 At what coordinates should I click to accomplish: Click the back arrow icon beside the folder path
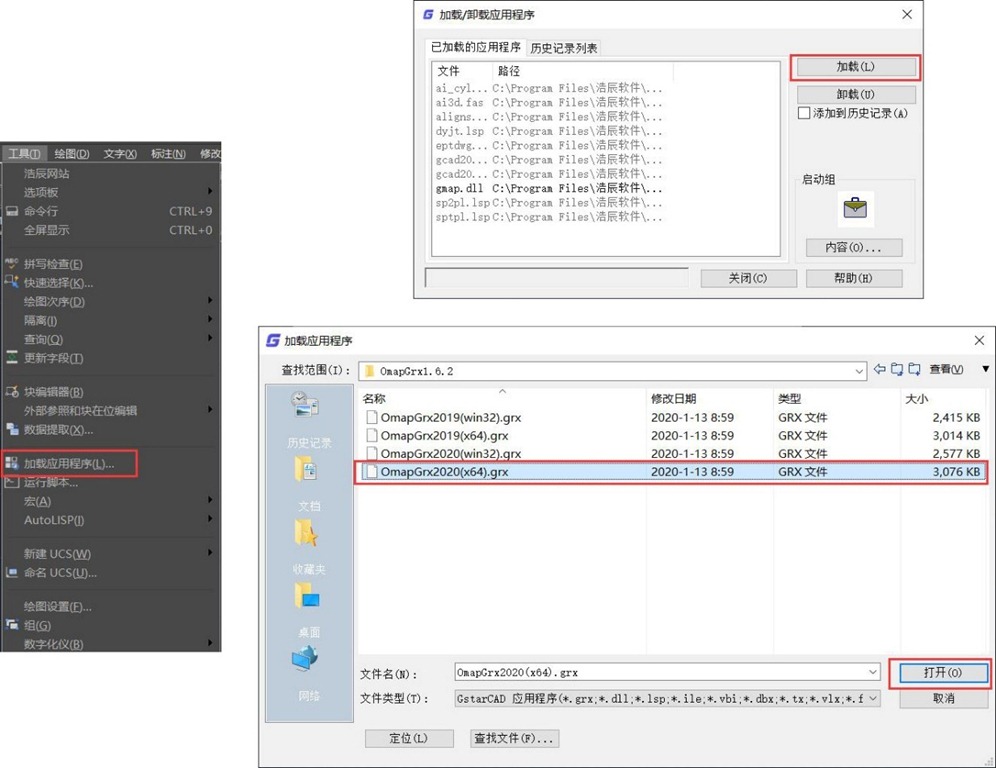(x=880, y=370)
